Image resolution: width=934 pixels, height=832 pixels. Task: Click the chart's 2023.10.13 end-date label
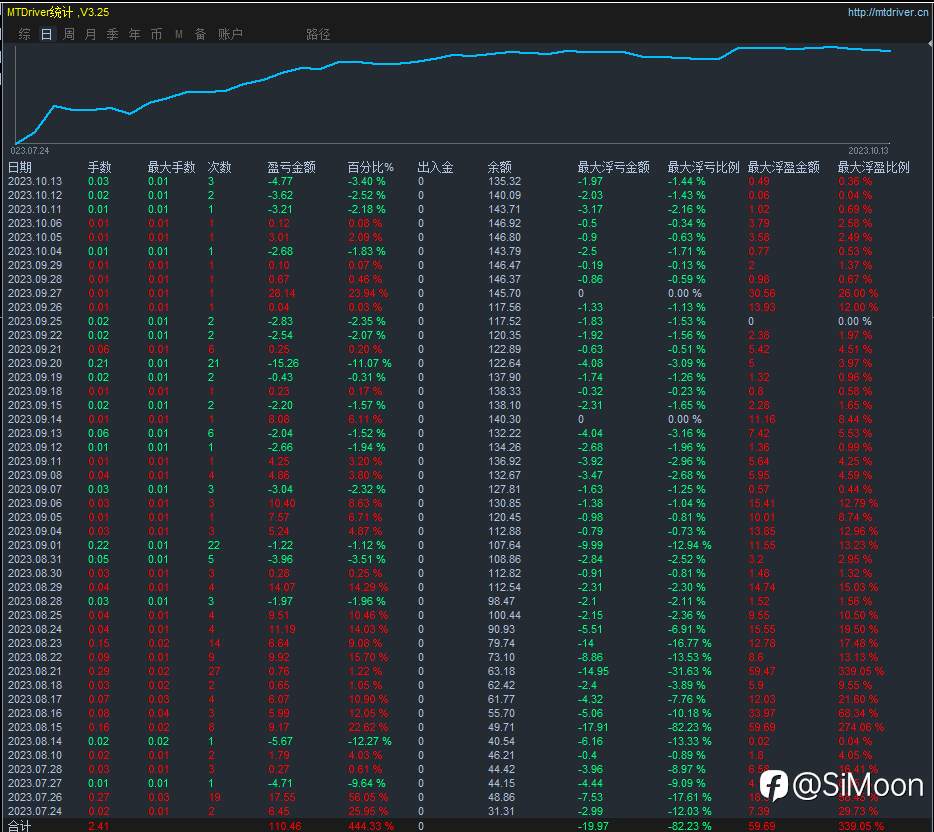click(868, 151)
